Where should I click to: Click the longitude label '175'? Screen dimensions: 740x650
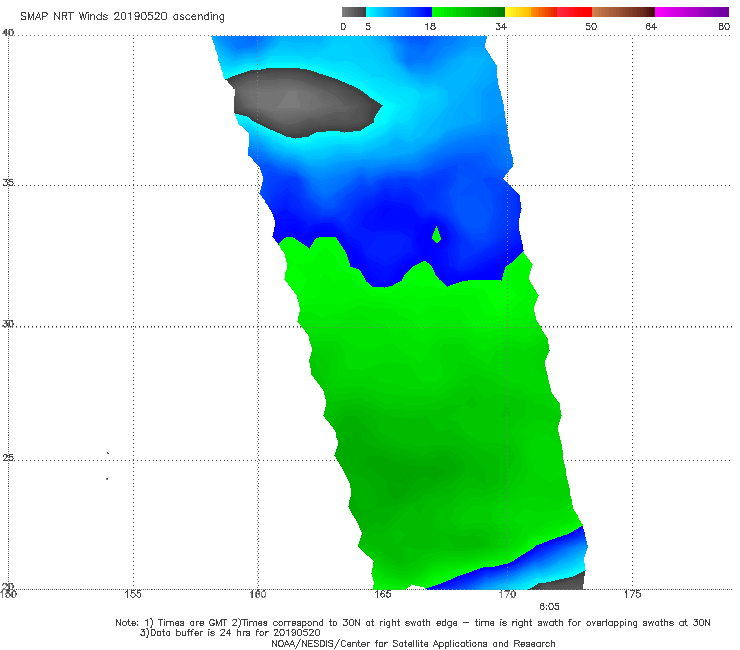(x=632, y=594)
